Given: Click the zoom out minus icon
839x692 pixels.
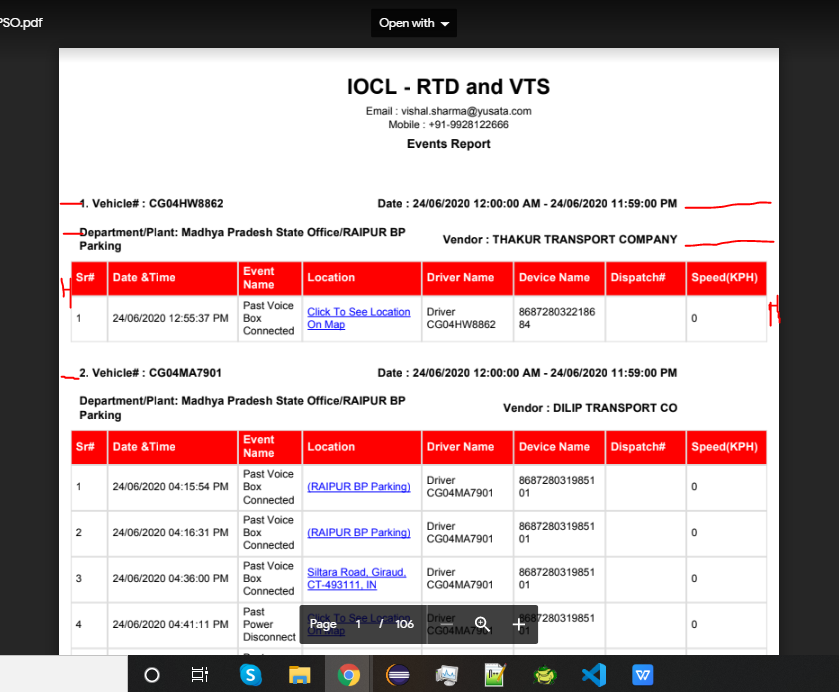Looking at the screenshot, I should pyautogui.click(x=447, y=624).
